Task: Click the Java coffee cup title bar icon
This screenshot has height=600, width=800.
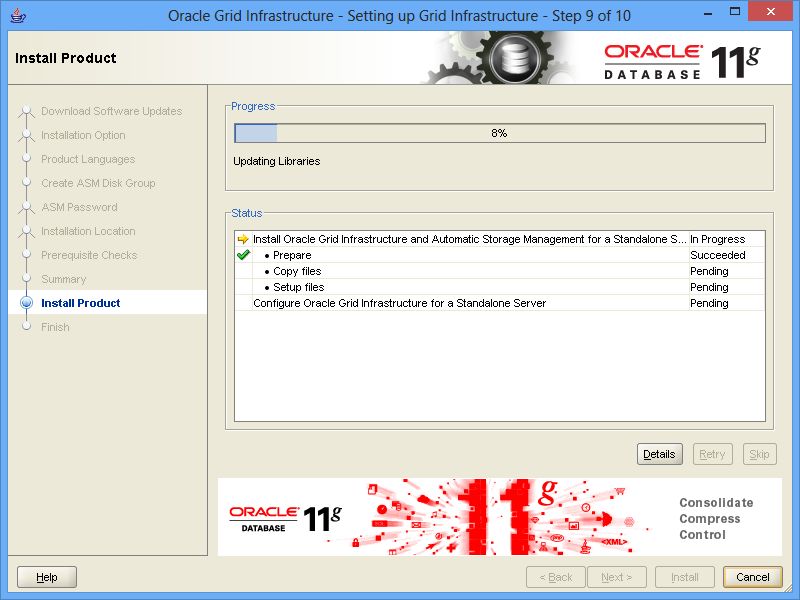Action: coord(18,15)
